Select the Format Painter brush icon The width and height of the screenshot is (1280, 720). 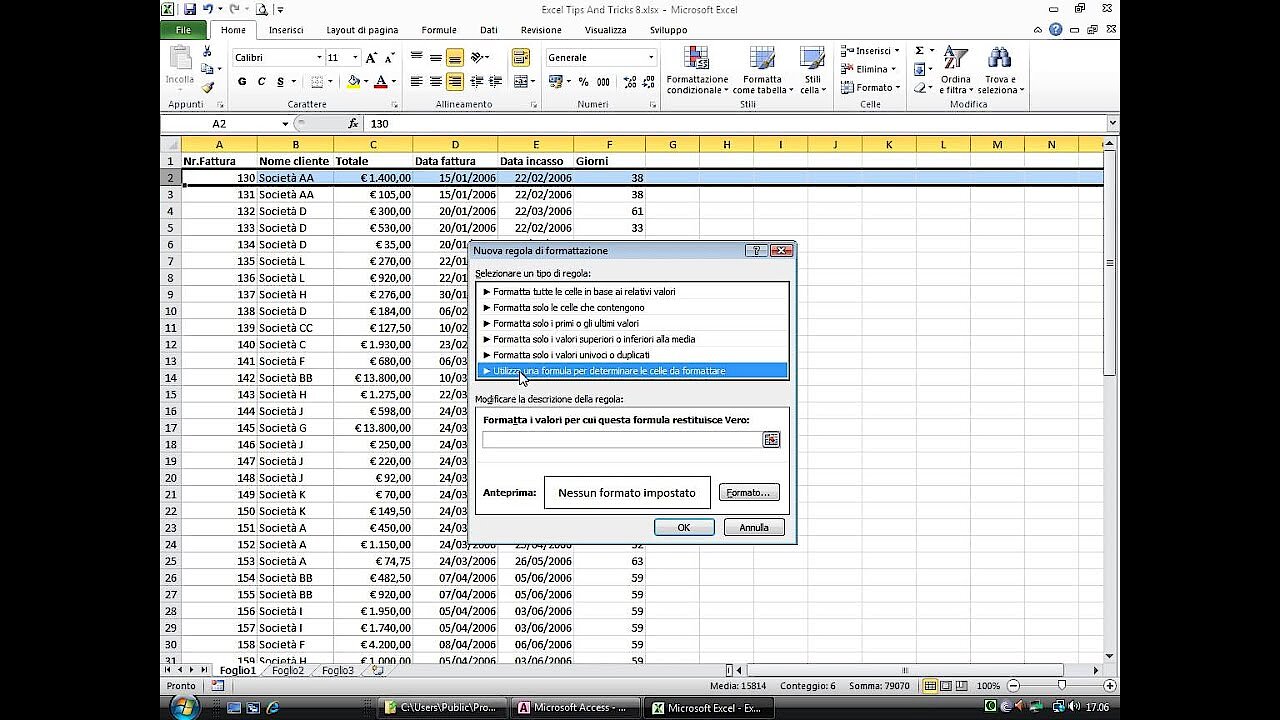pos(207,87)
